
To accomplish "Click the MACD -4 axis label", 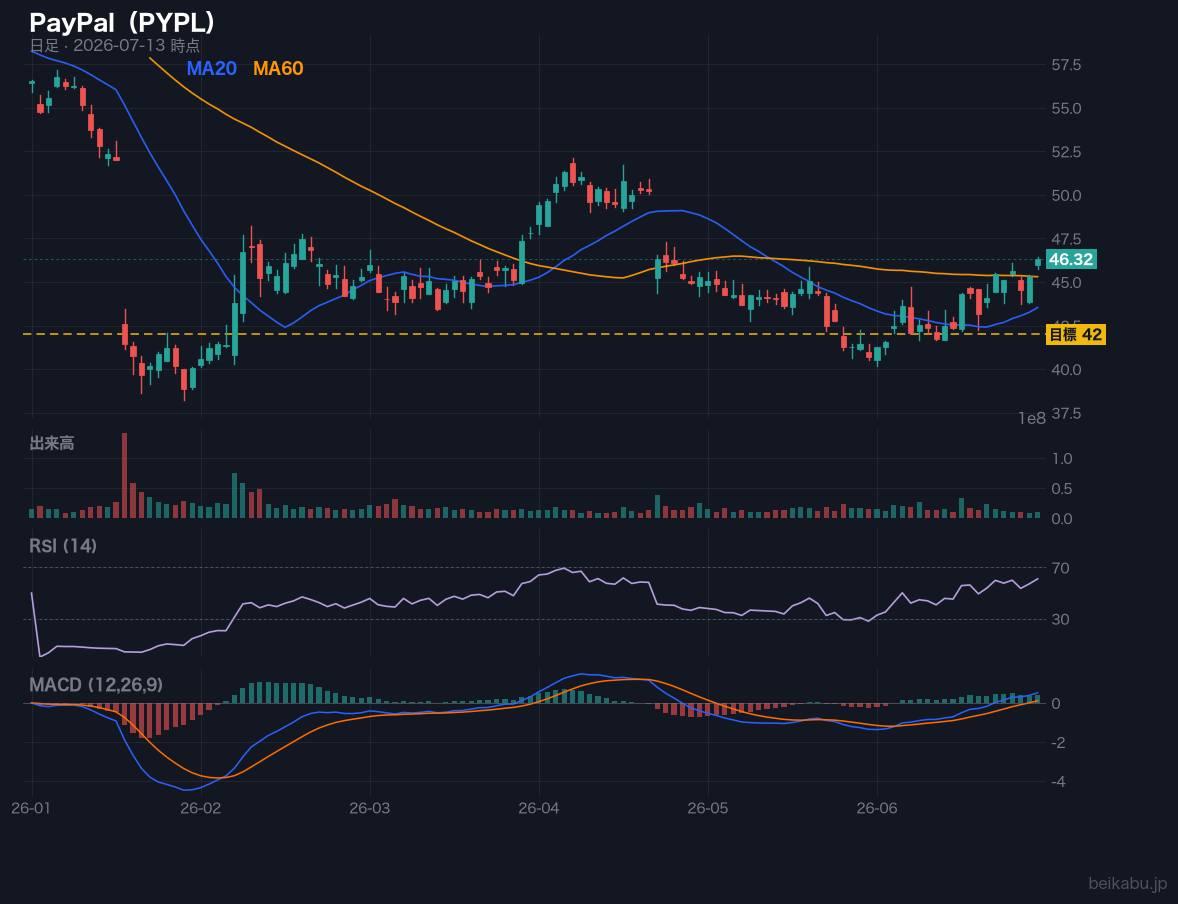I will point(1059,782).
